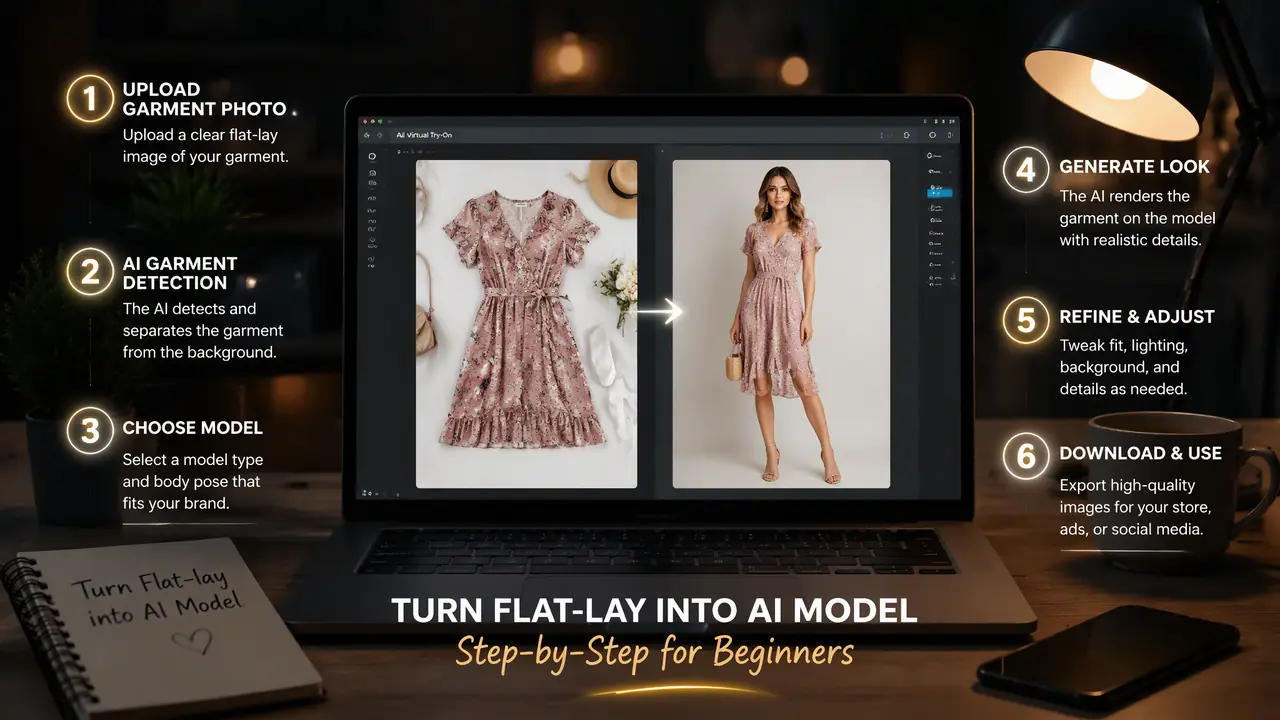1280x720 pixels.
Task: Click the number 5 step badge
Action: pos(1026,320)
